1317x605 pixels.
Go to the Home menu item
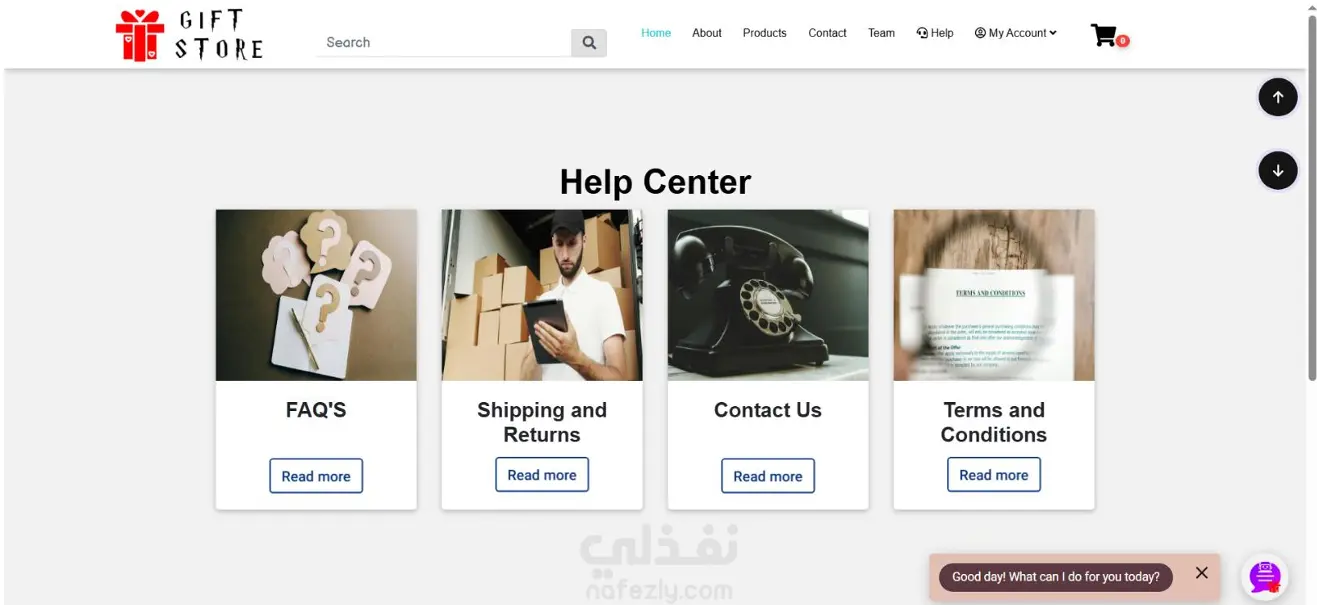click(x=656, y=33)
